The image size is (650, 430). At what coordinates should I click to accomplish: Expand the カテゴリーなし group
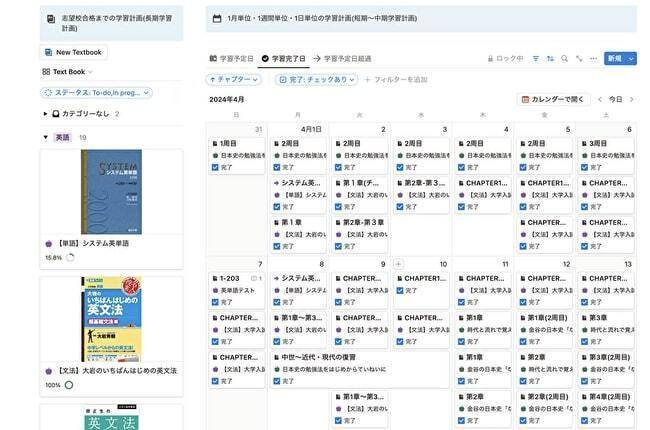tap(45, 114)
